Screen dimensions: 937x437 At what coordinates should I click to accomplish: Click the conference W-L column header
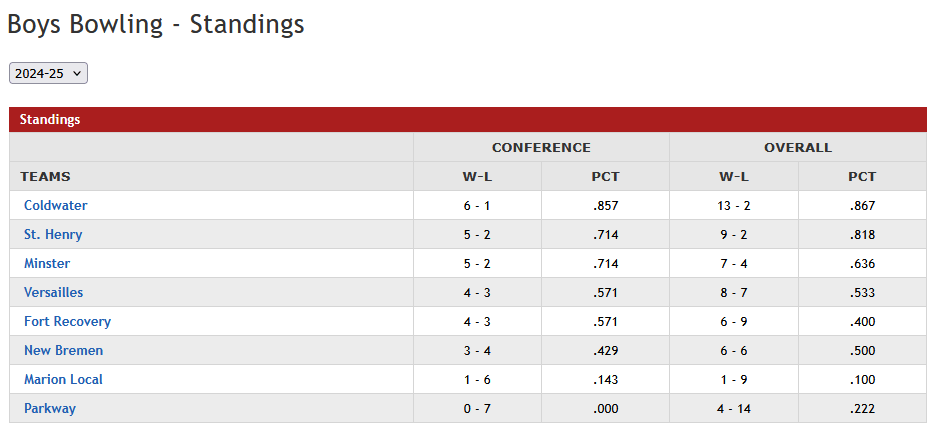tap(477, 176)
